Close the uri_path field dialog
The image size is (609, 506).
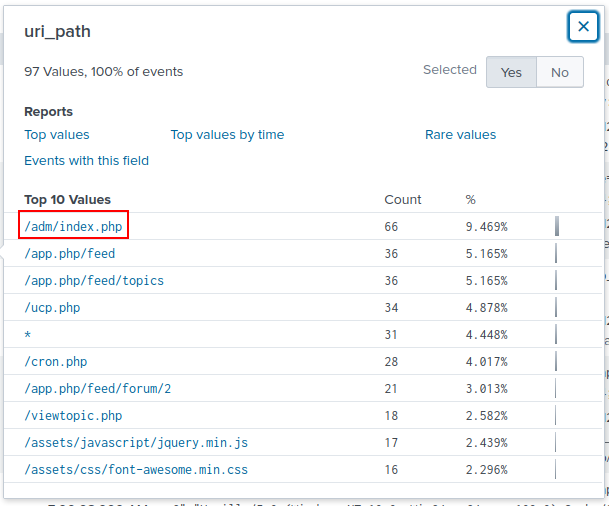click(582, 27)
